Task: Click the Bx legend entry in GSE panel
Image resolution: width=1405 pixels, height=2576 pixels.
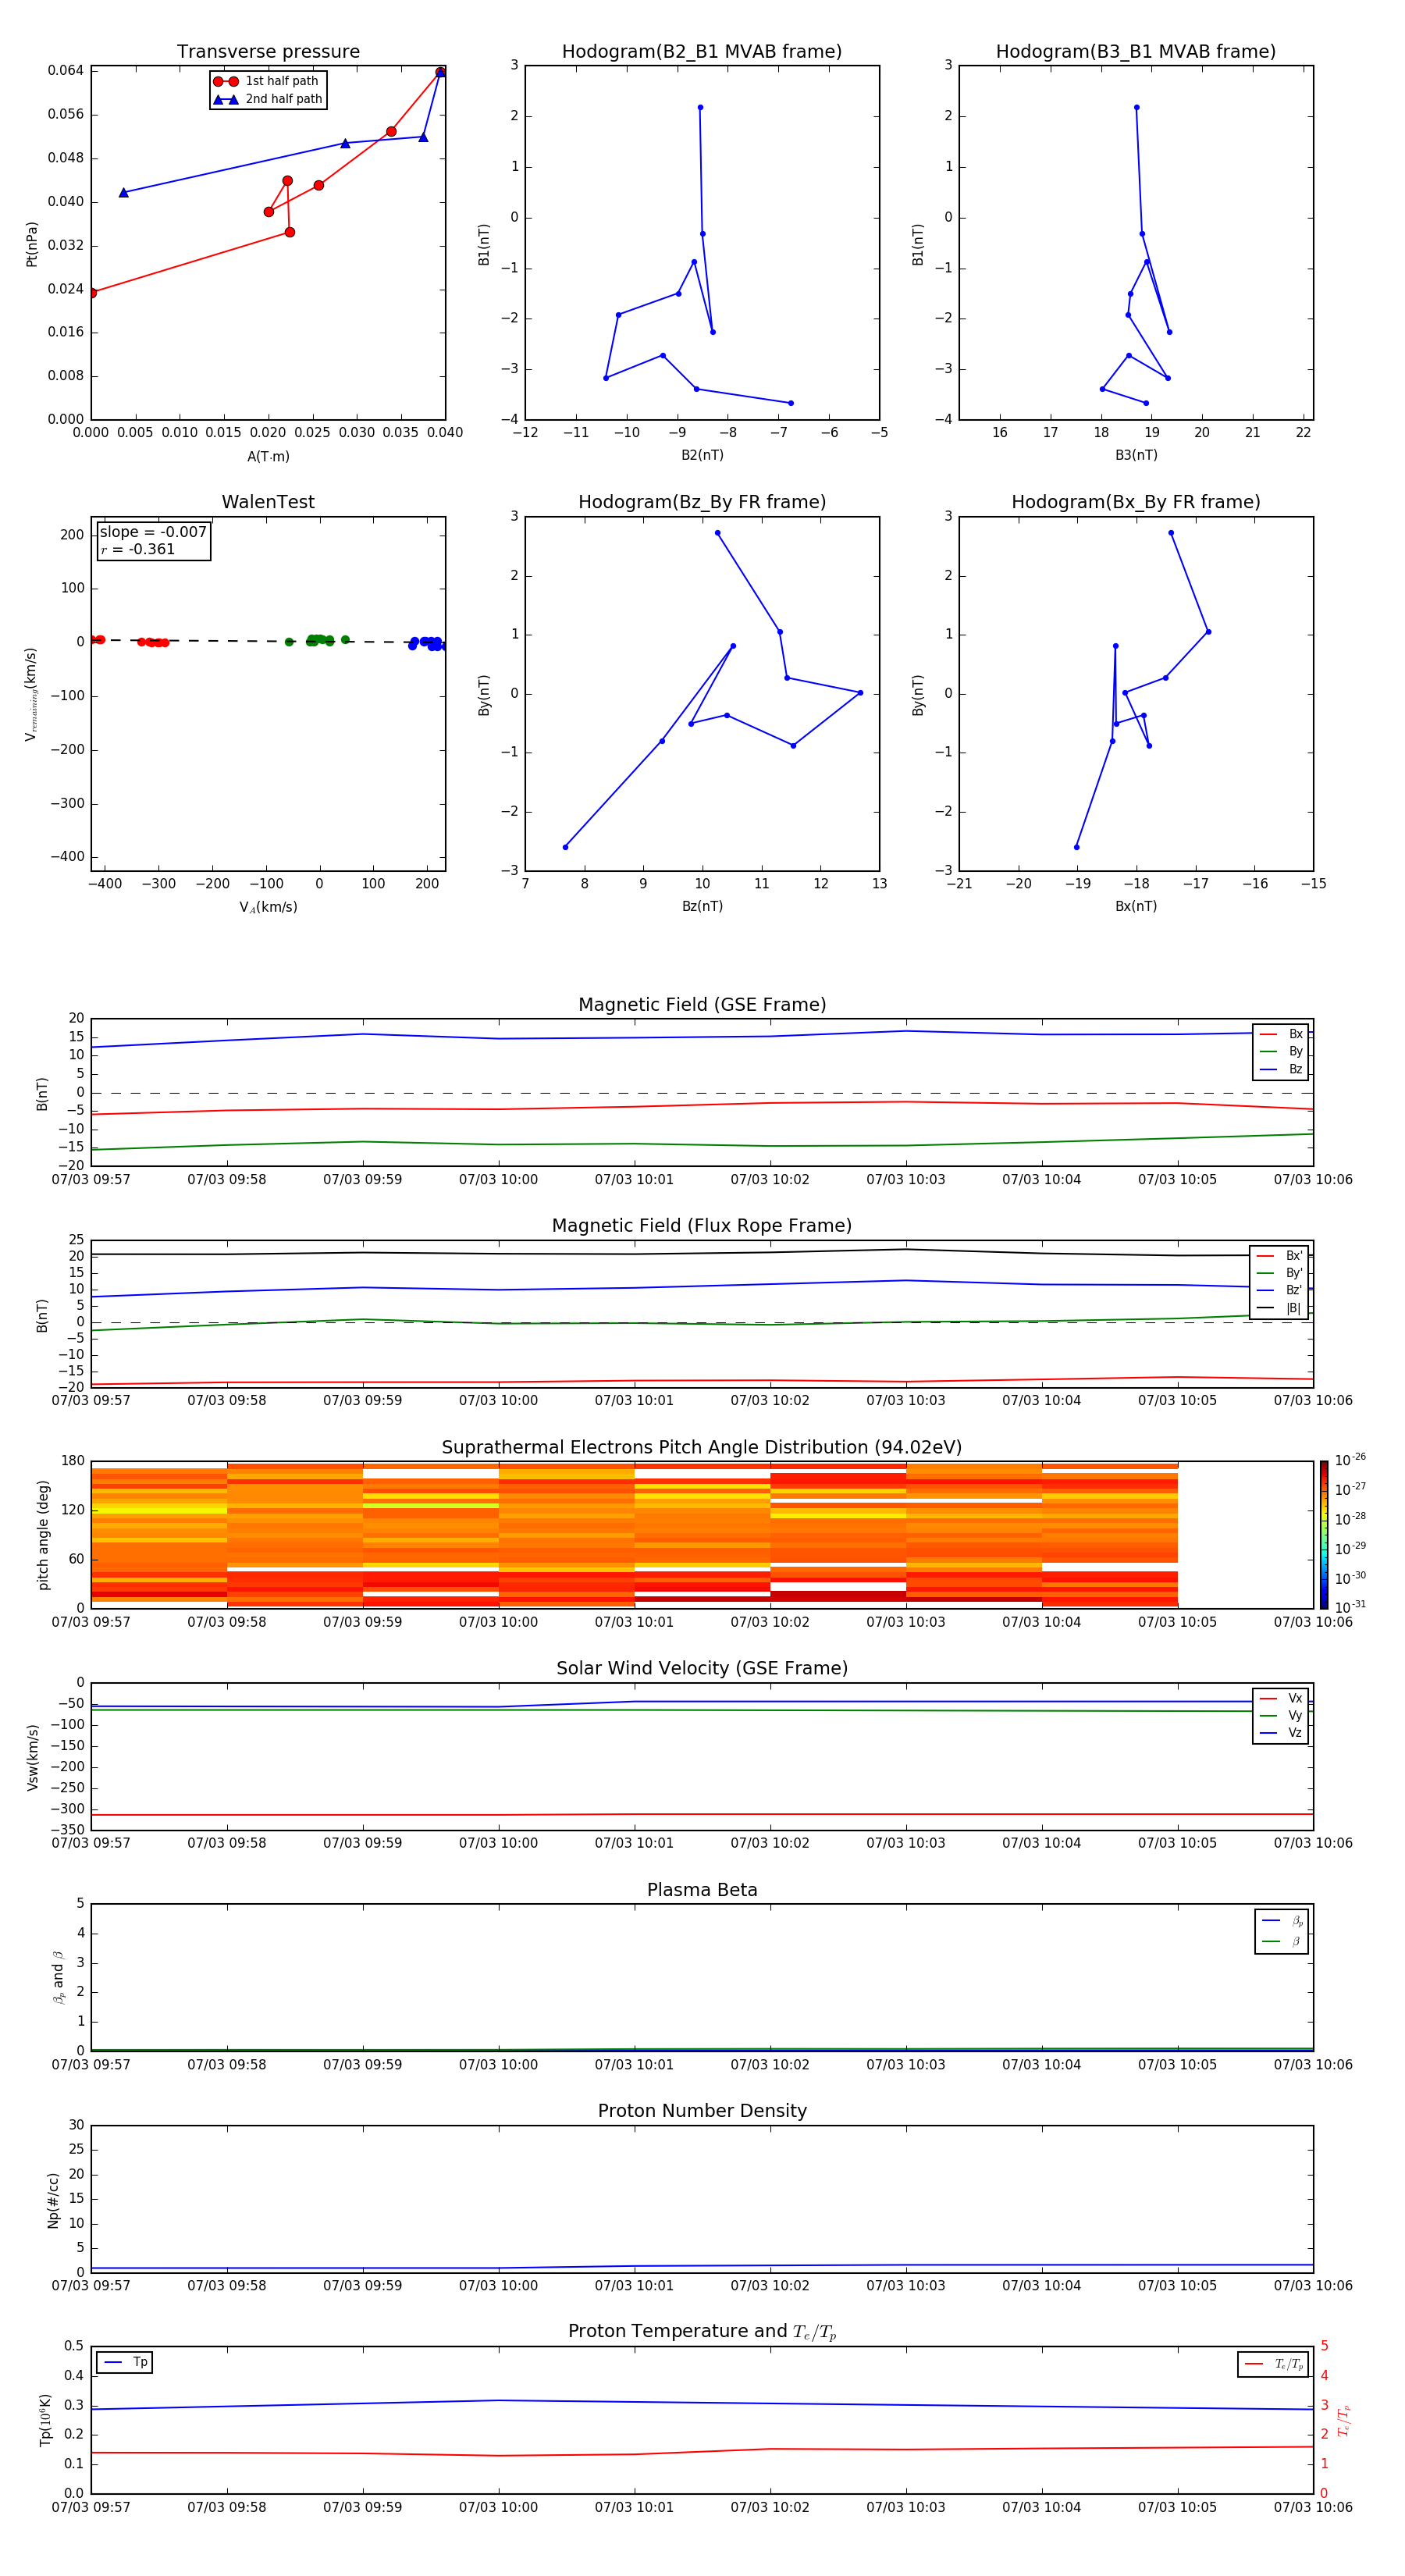Action: coord(1281,1034)
